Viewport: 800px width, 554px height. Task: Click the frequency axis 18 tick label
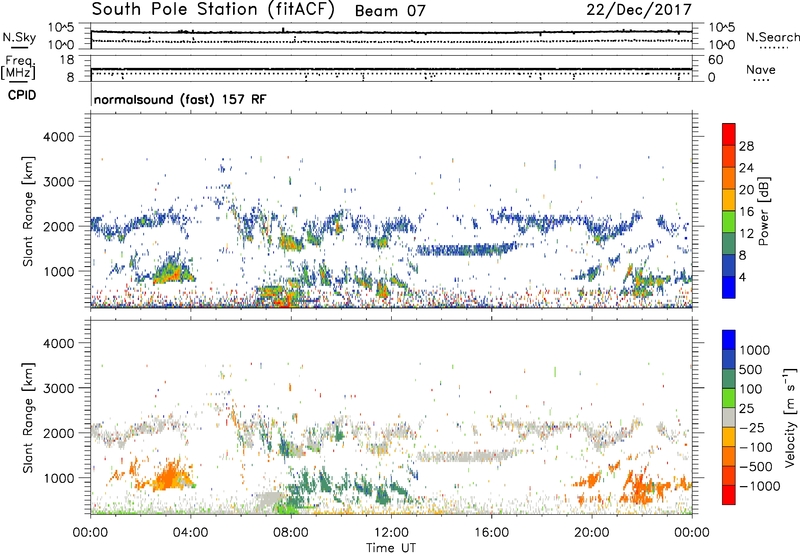[67, 60]
